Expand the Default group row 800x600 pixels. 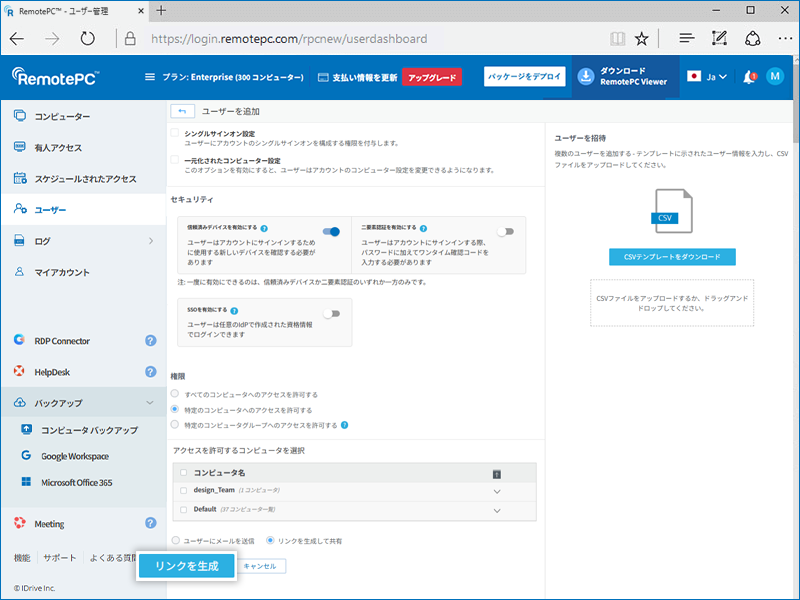point(497,511)
